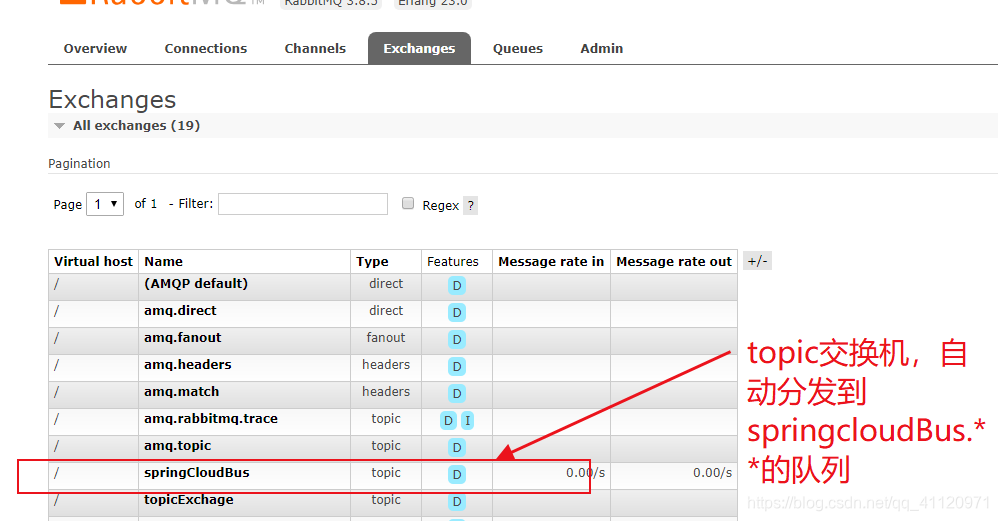Open the amq.direct exchange
Image resolution: width=998 pixels, height=521 pixels.
[180, 310]
